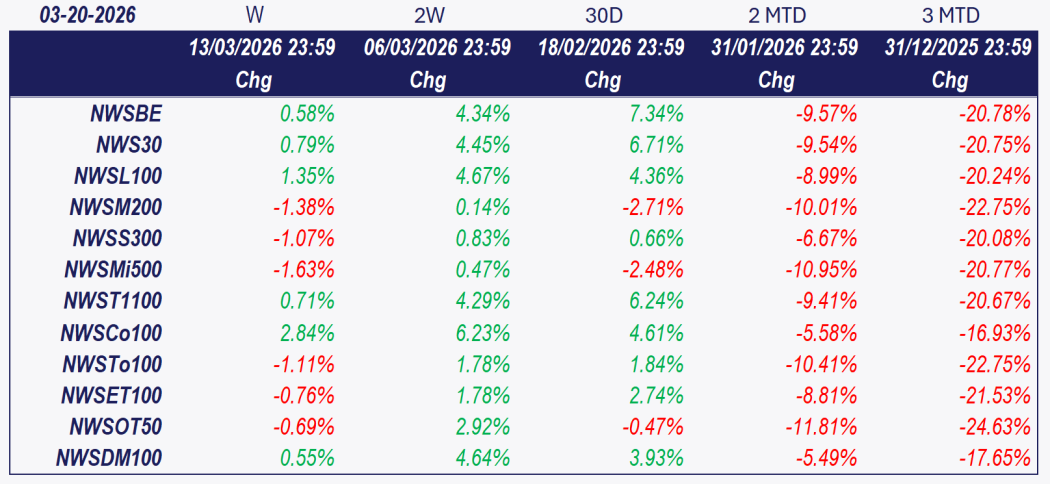Image resolution: width=1050 pixels, height=484 pixels.
Task: Select the NWSBE row label
Action: (x=126, y=114)
